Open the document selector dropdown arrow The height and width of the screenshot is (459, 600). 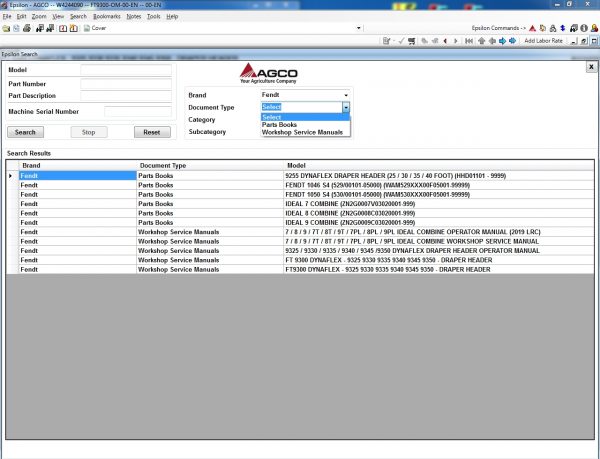359,28
